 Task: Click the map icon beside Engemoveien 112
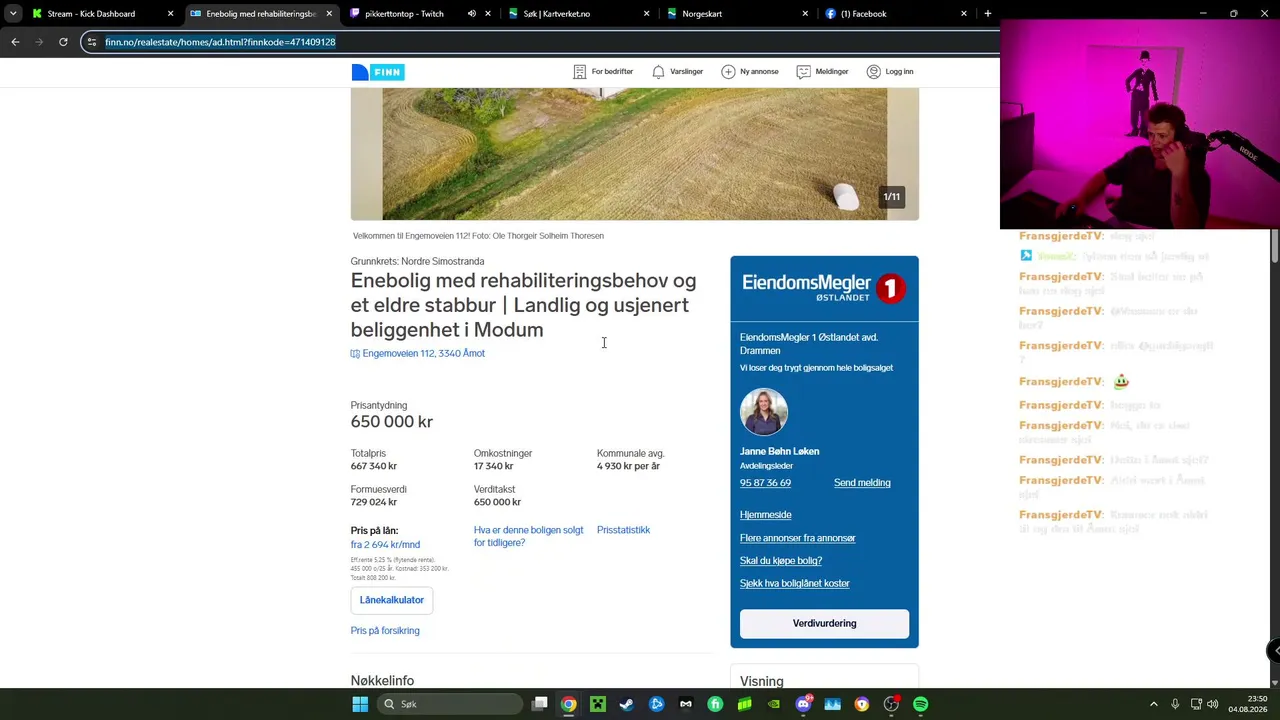click(x=355, y=354)
